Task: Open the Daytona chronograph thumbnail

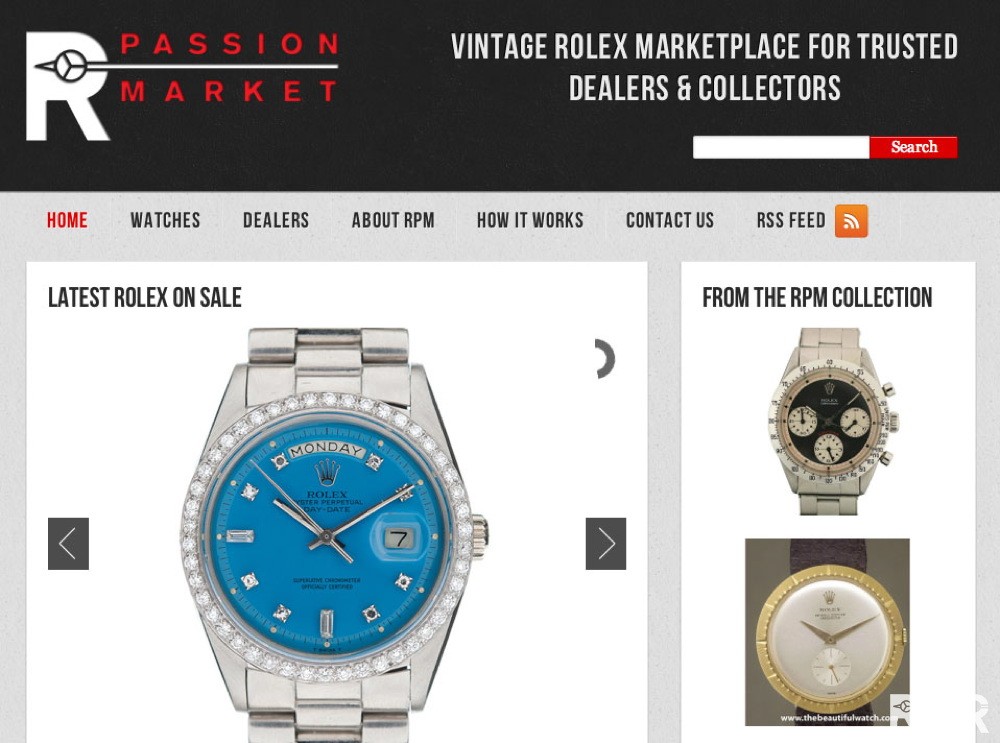Action: point(832,421)
